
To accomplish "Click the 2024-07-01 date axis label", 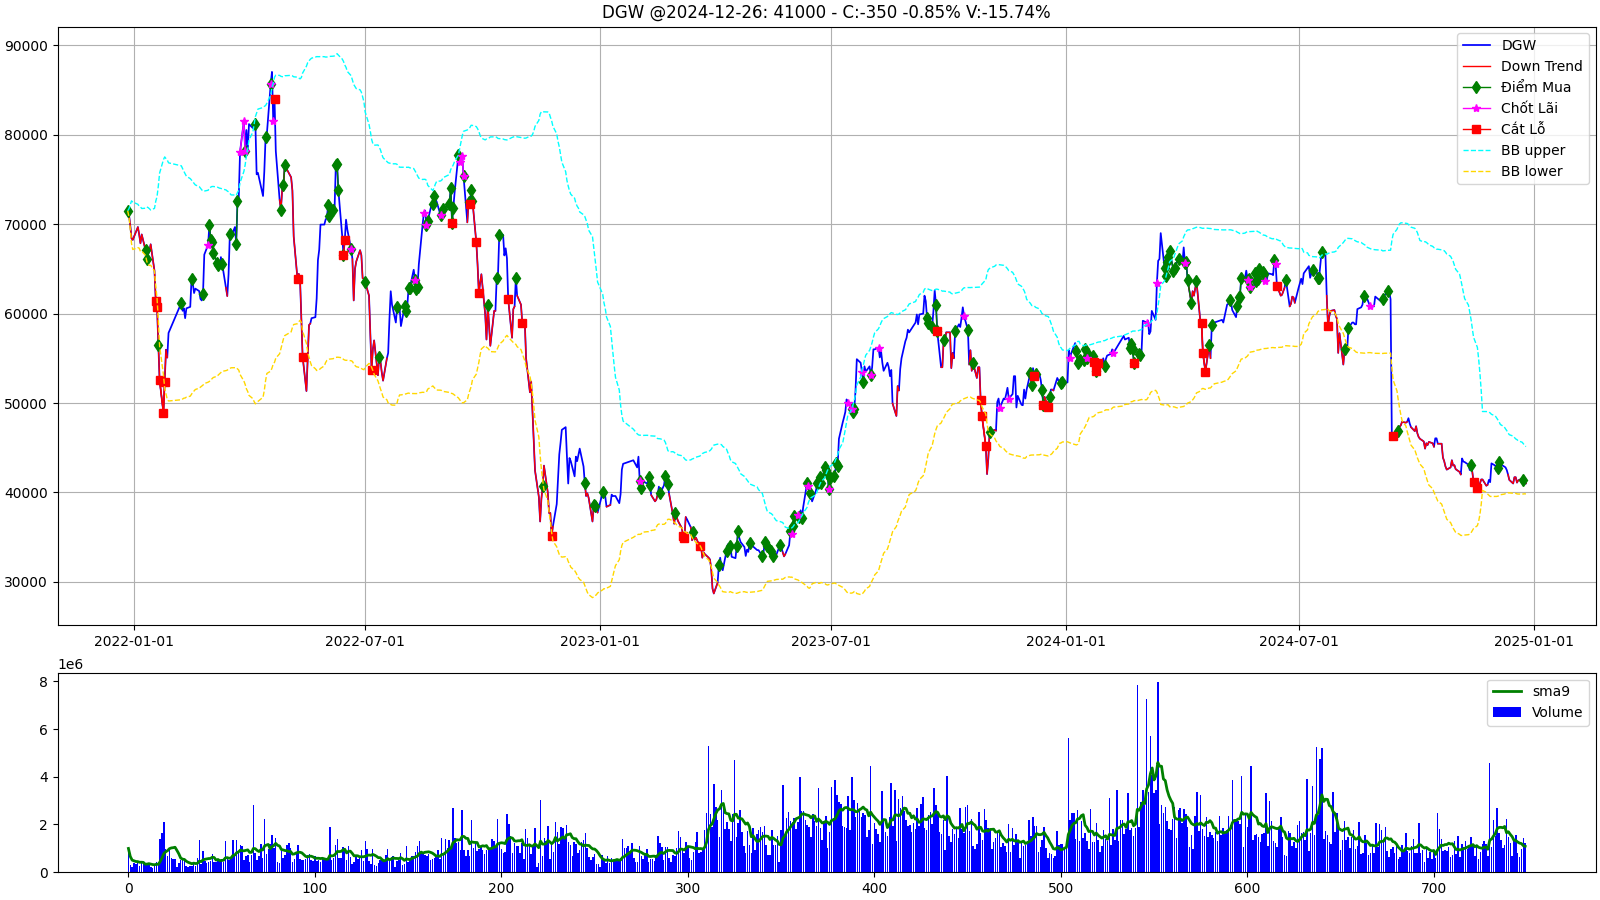I will 1299,641.
